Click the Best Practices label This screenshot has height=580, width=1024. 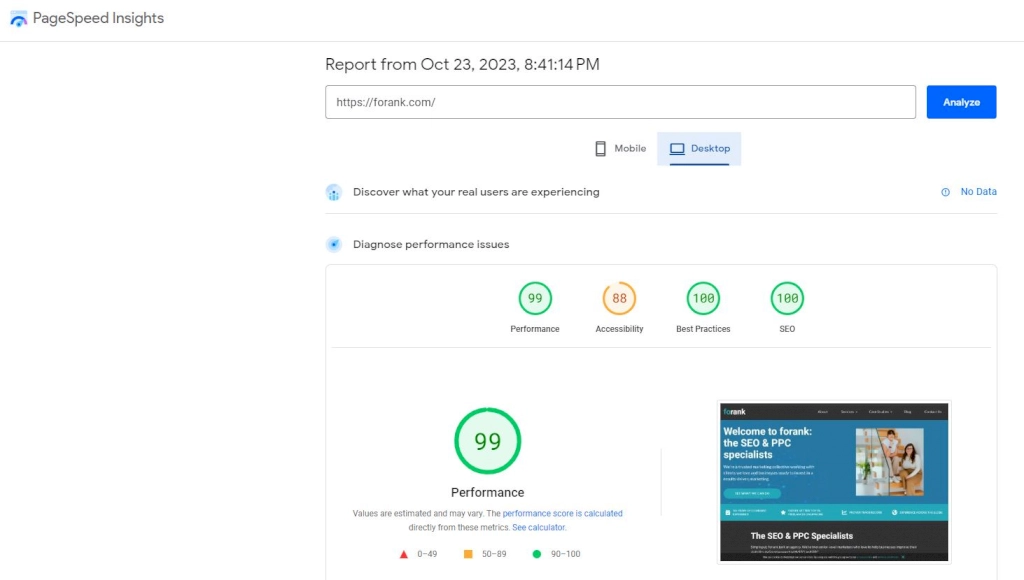coord(703,329)
